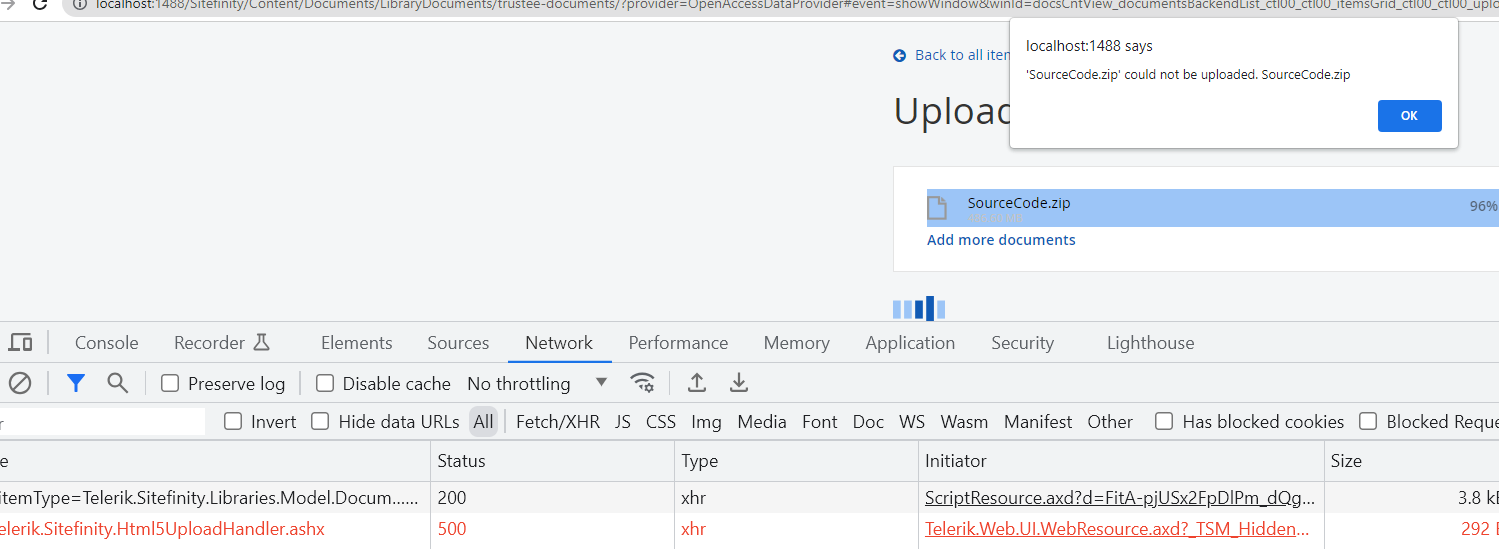Filter requests by Manifest

1038,421
